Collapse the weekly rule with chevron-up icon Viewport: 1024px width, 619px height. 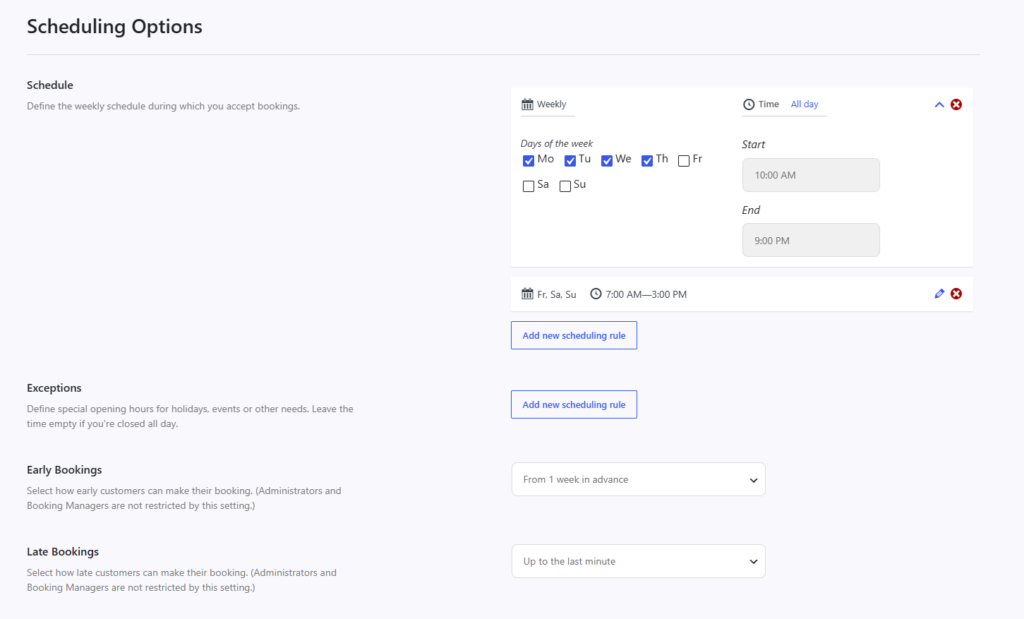[939, 104]
